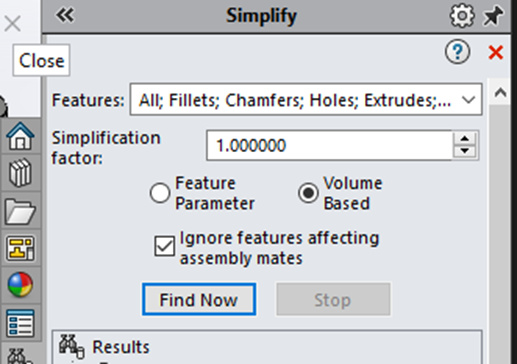Decrease simplification factor with down arrow

(465, 152)
